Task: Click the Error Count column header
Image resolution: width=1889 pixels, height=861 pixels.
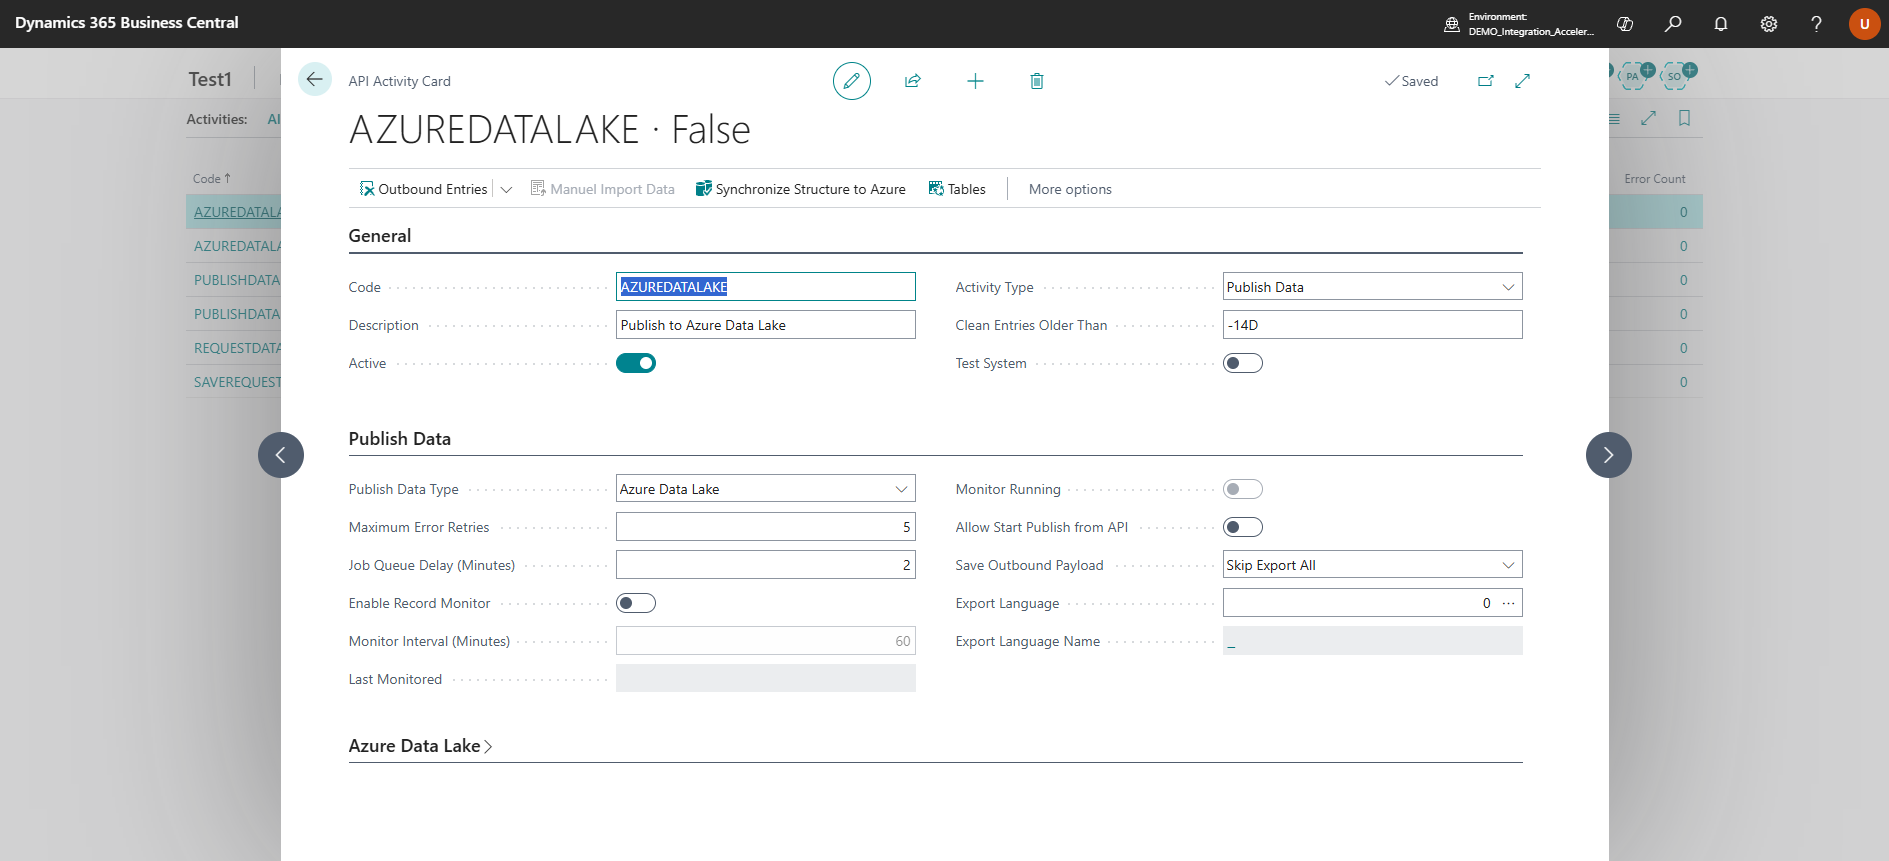Action: coord(1654,179)
